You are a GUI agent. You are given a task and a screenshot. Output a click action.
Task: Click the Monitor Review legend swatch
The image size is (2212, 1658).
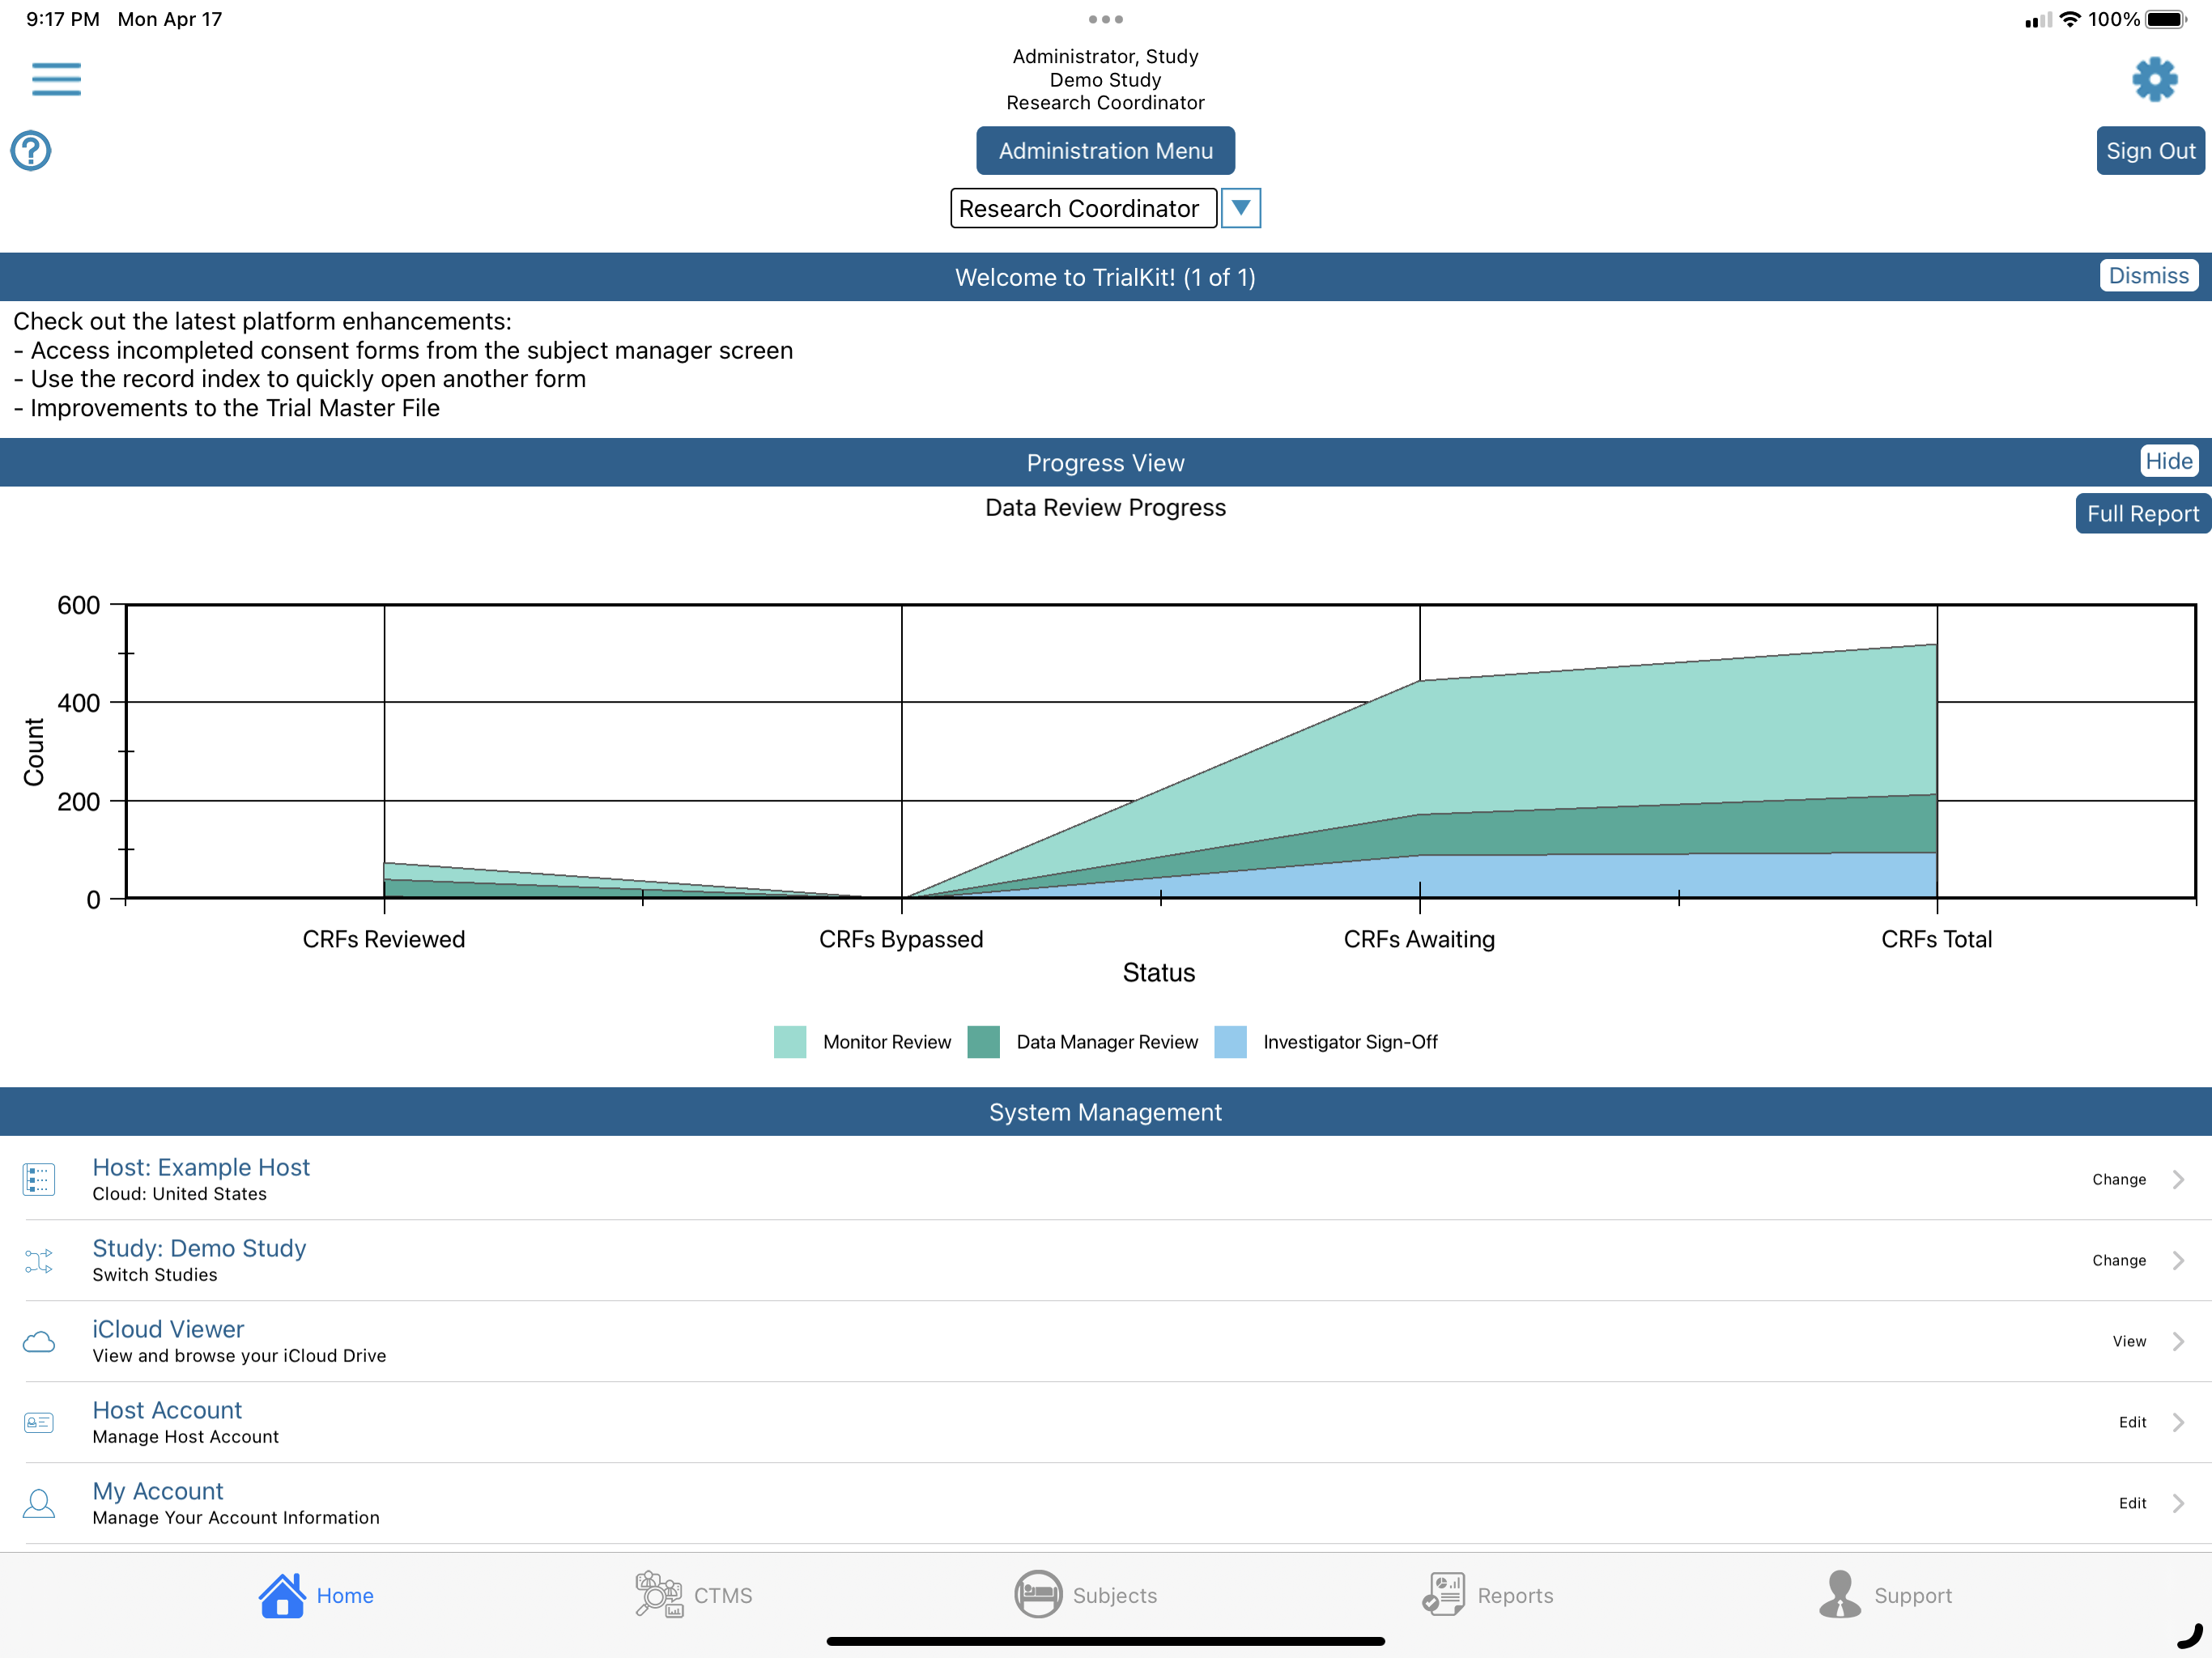[790, 1042]
